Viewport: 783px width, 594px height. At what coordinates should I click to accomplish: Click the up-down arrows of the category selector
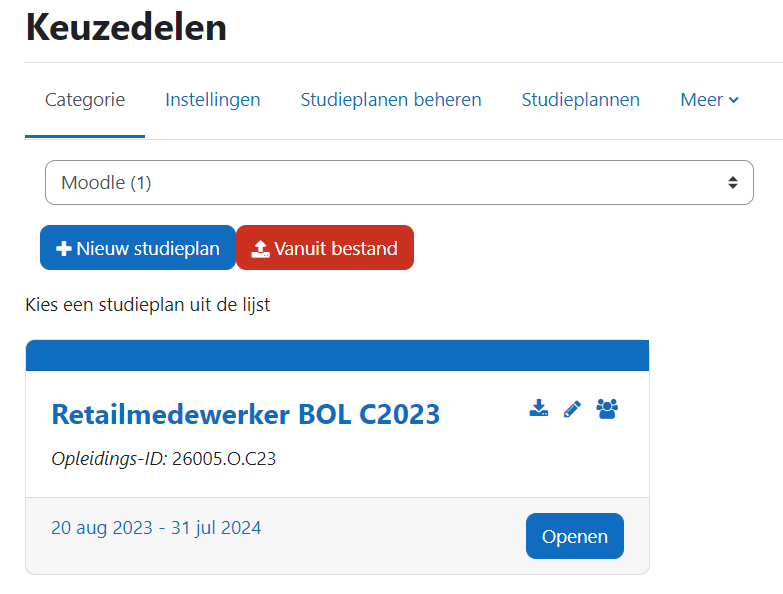click(733, 183)
